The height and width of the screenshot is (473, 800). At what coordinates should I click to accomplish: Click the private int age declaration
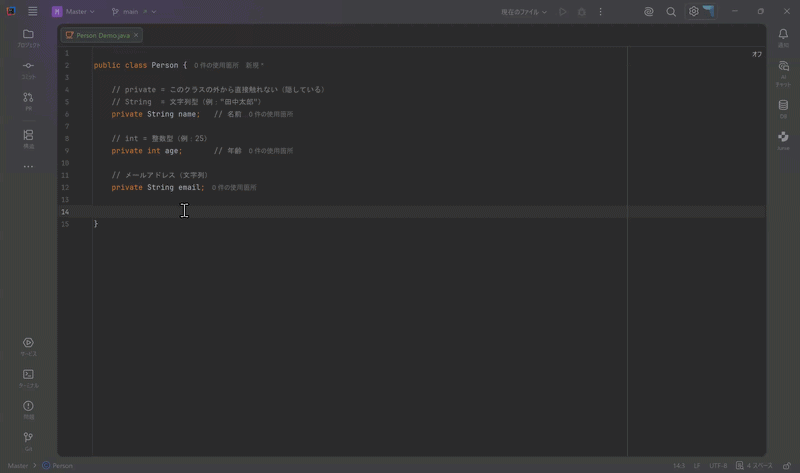pos(146,151)
